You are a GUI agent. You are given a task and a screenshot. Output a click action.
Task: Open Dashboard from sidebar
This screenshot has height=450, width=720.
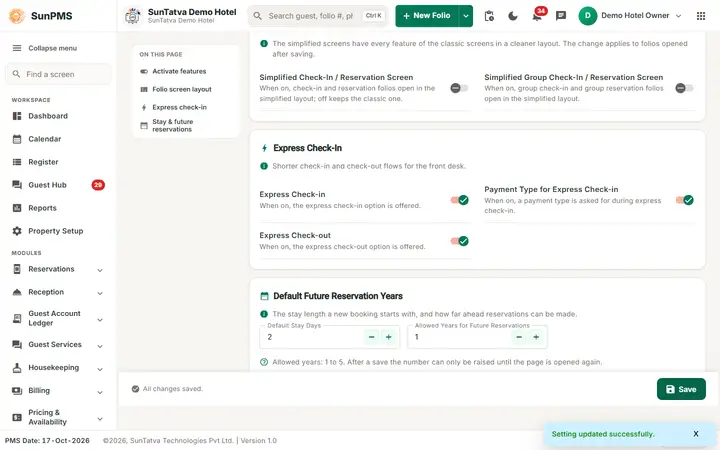[x=58, y=116]
